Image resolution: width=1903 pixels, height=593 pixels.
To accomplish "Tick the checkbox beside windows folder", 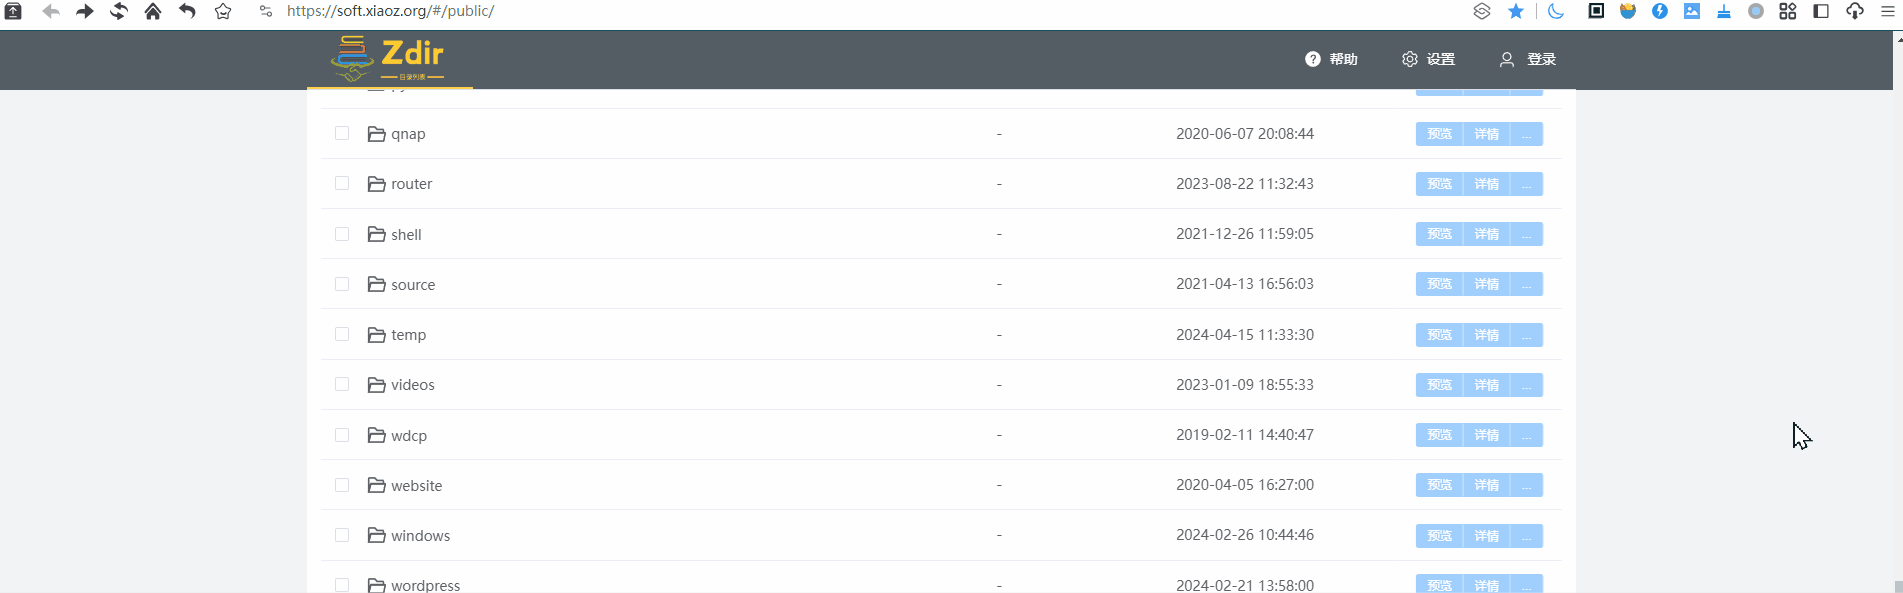I will [342, 535].
